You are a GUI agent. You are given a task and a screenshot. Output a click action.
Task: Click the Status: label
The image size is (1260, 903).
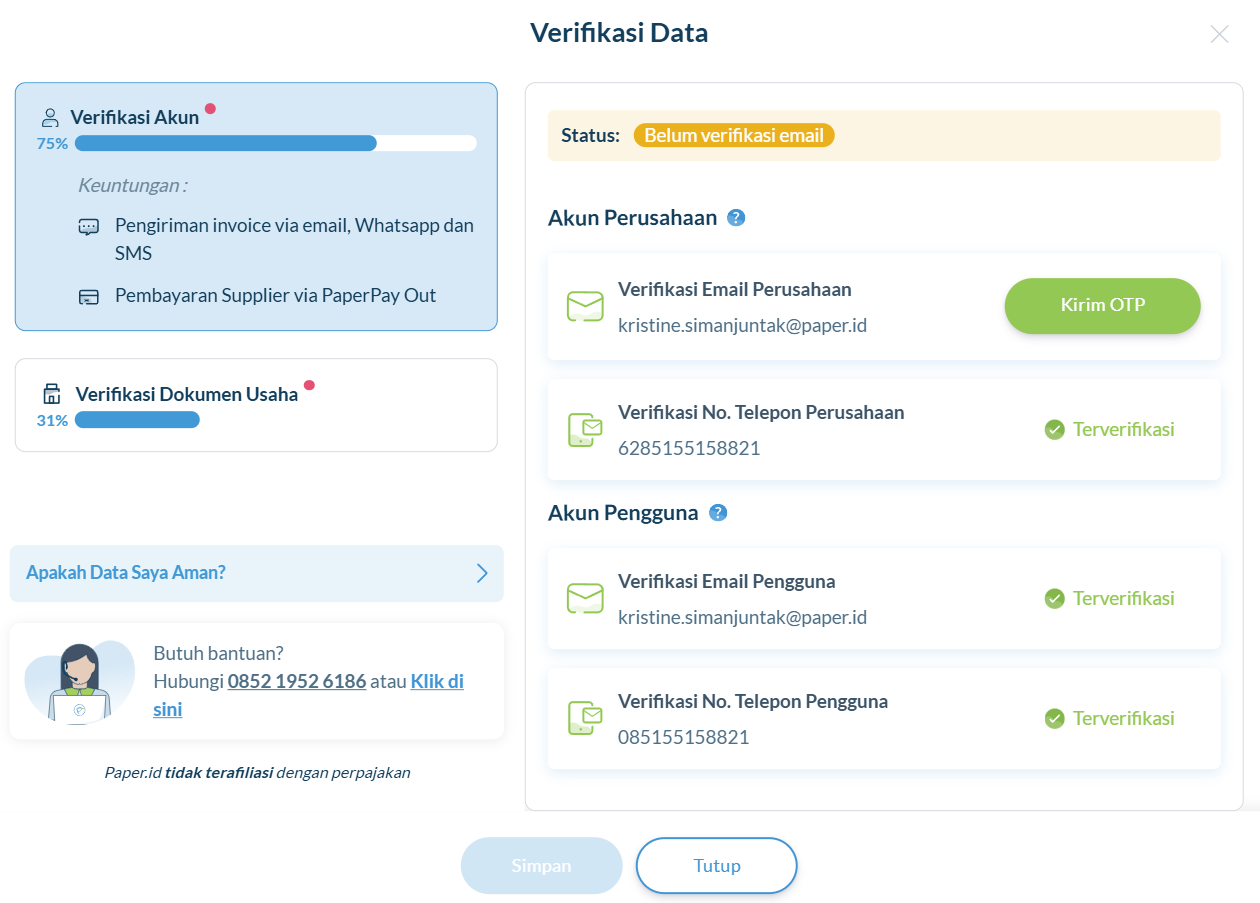(x=590, y=135)
